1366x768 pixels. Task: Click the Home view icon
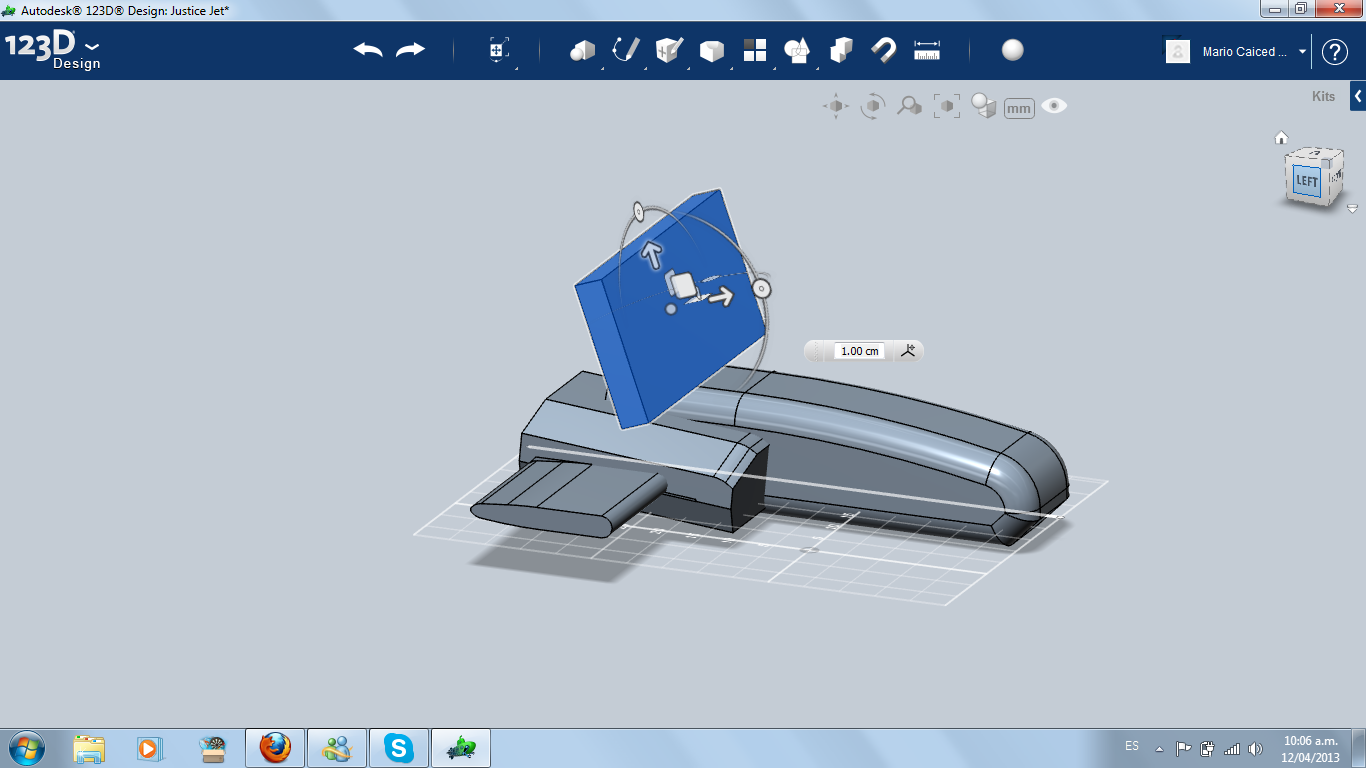1281,138
